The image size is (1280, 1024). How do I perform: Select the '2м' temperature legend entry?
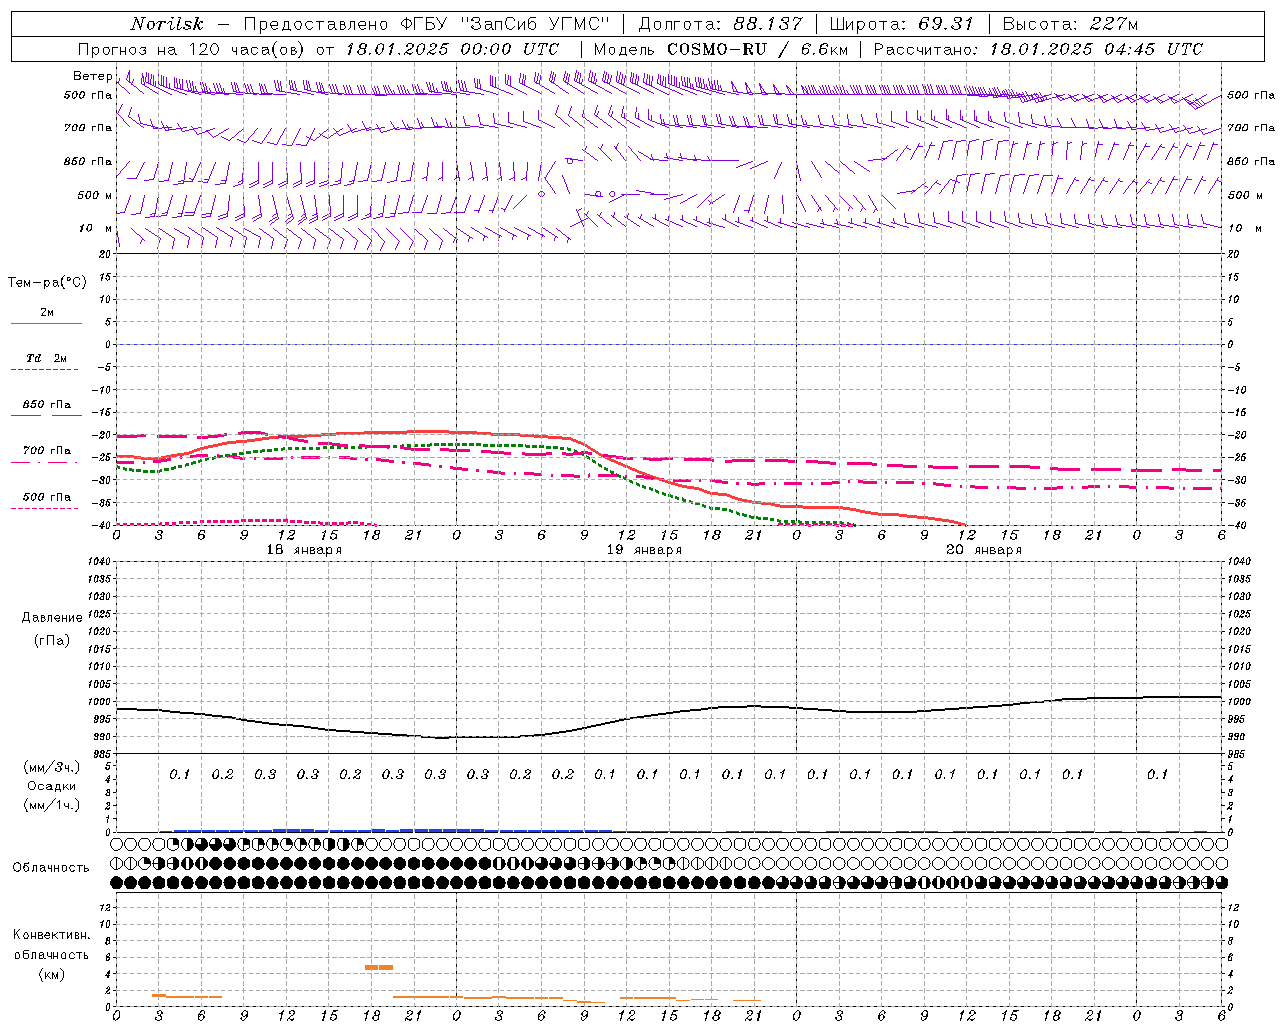(47, 313)
